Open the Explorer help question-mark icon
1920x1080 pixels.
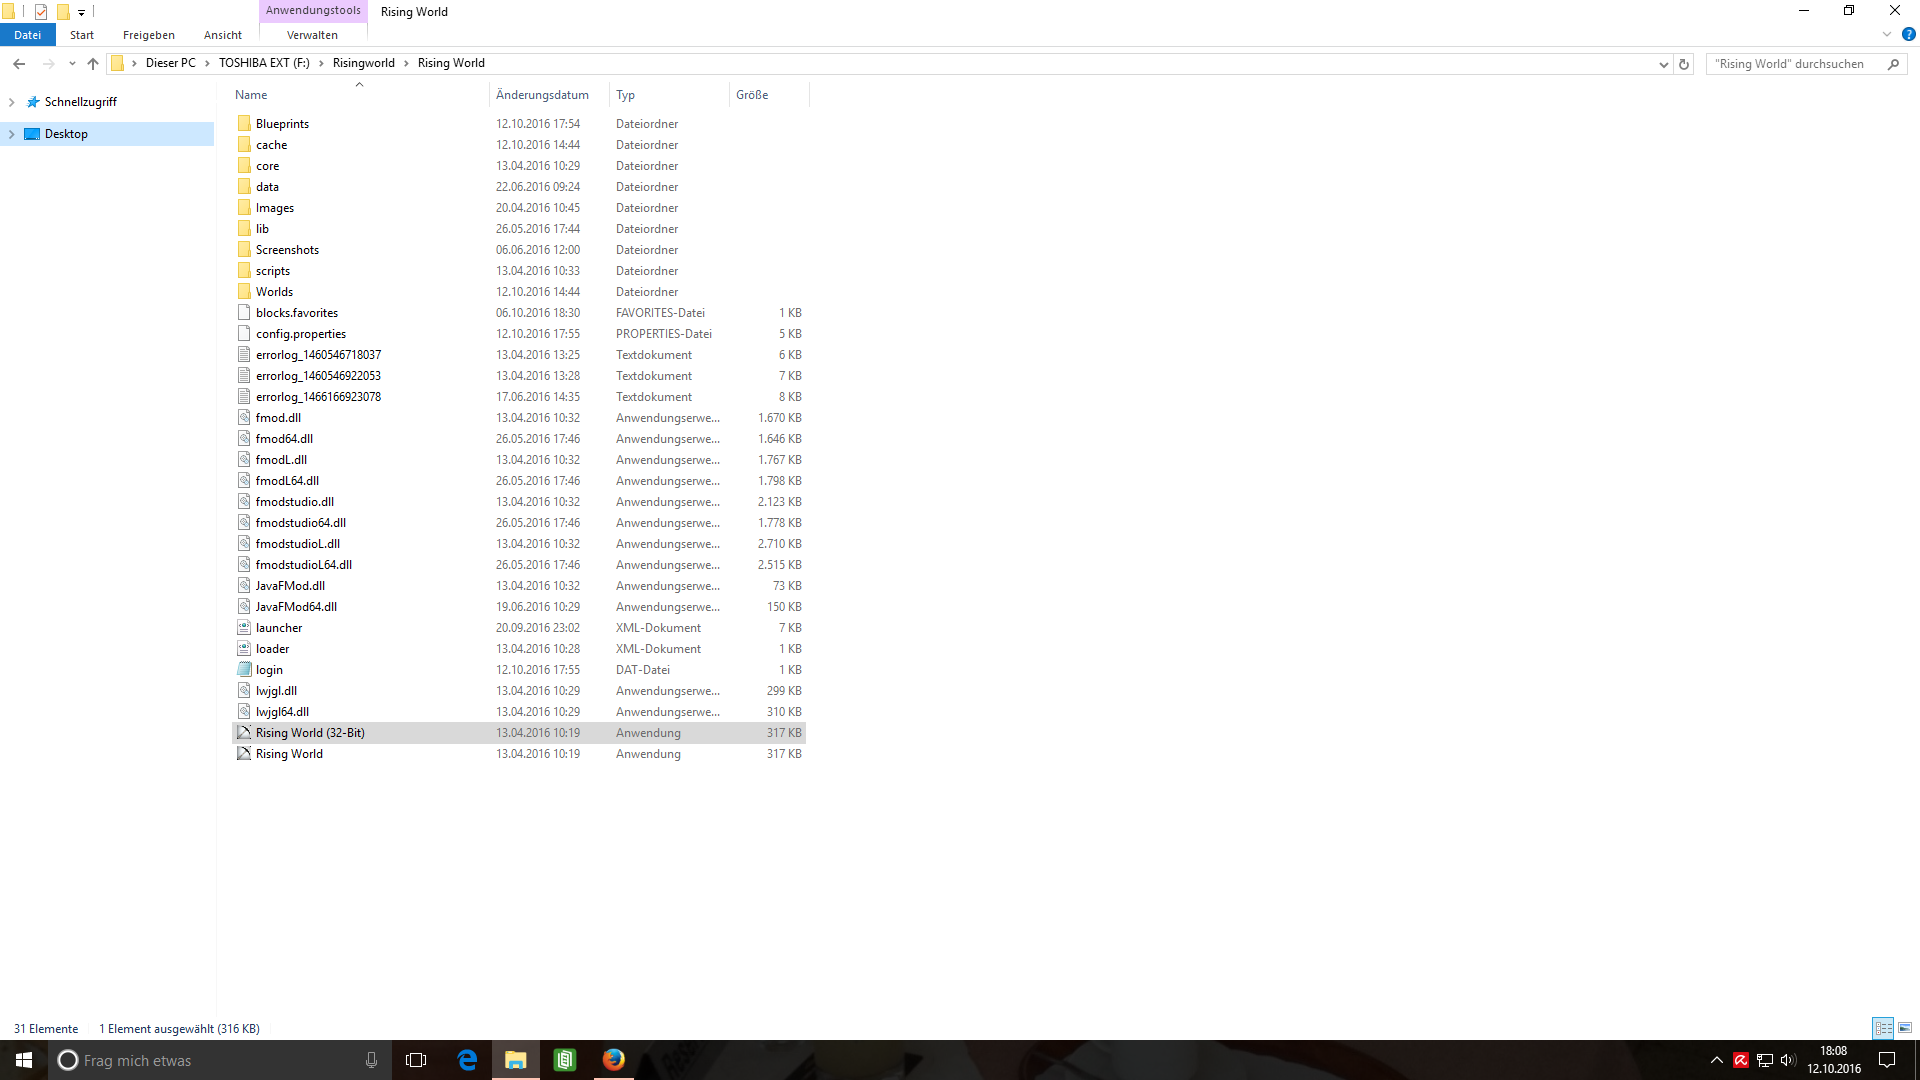[x=1908, y=35]
